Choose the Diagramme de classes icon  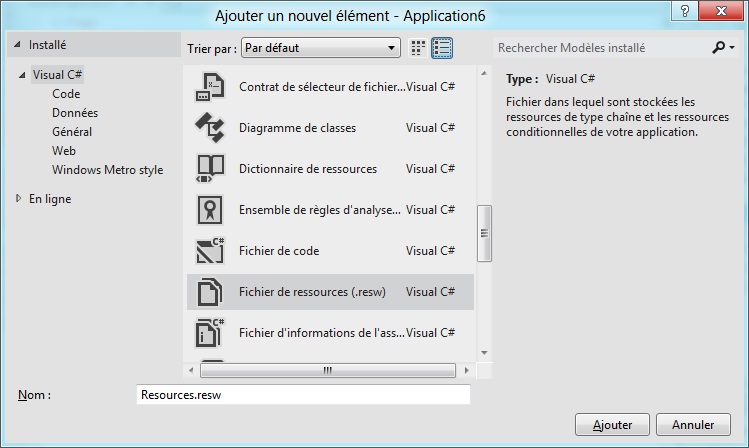coord(210,128)
